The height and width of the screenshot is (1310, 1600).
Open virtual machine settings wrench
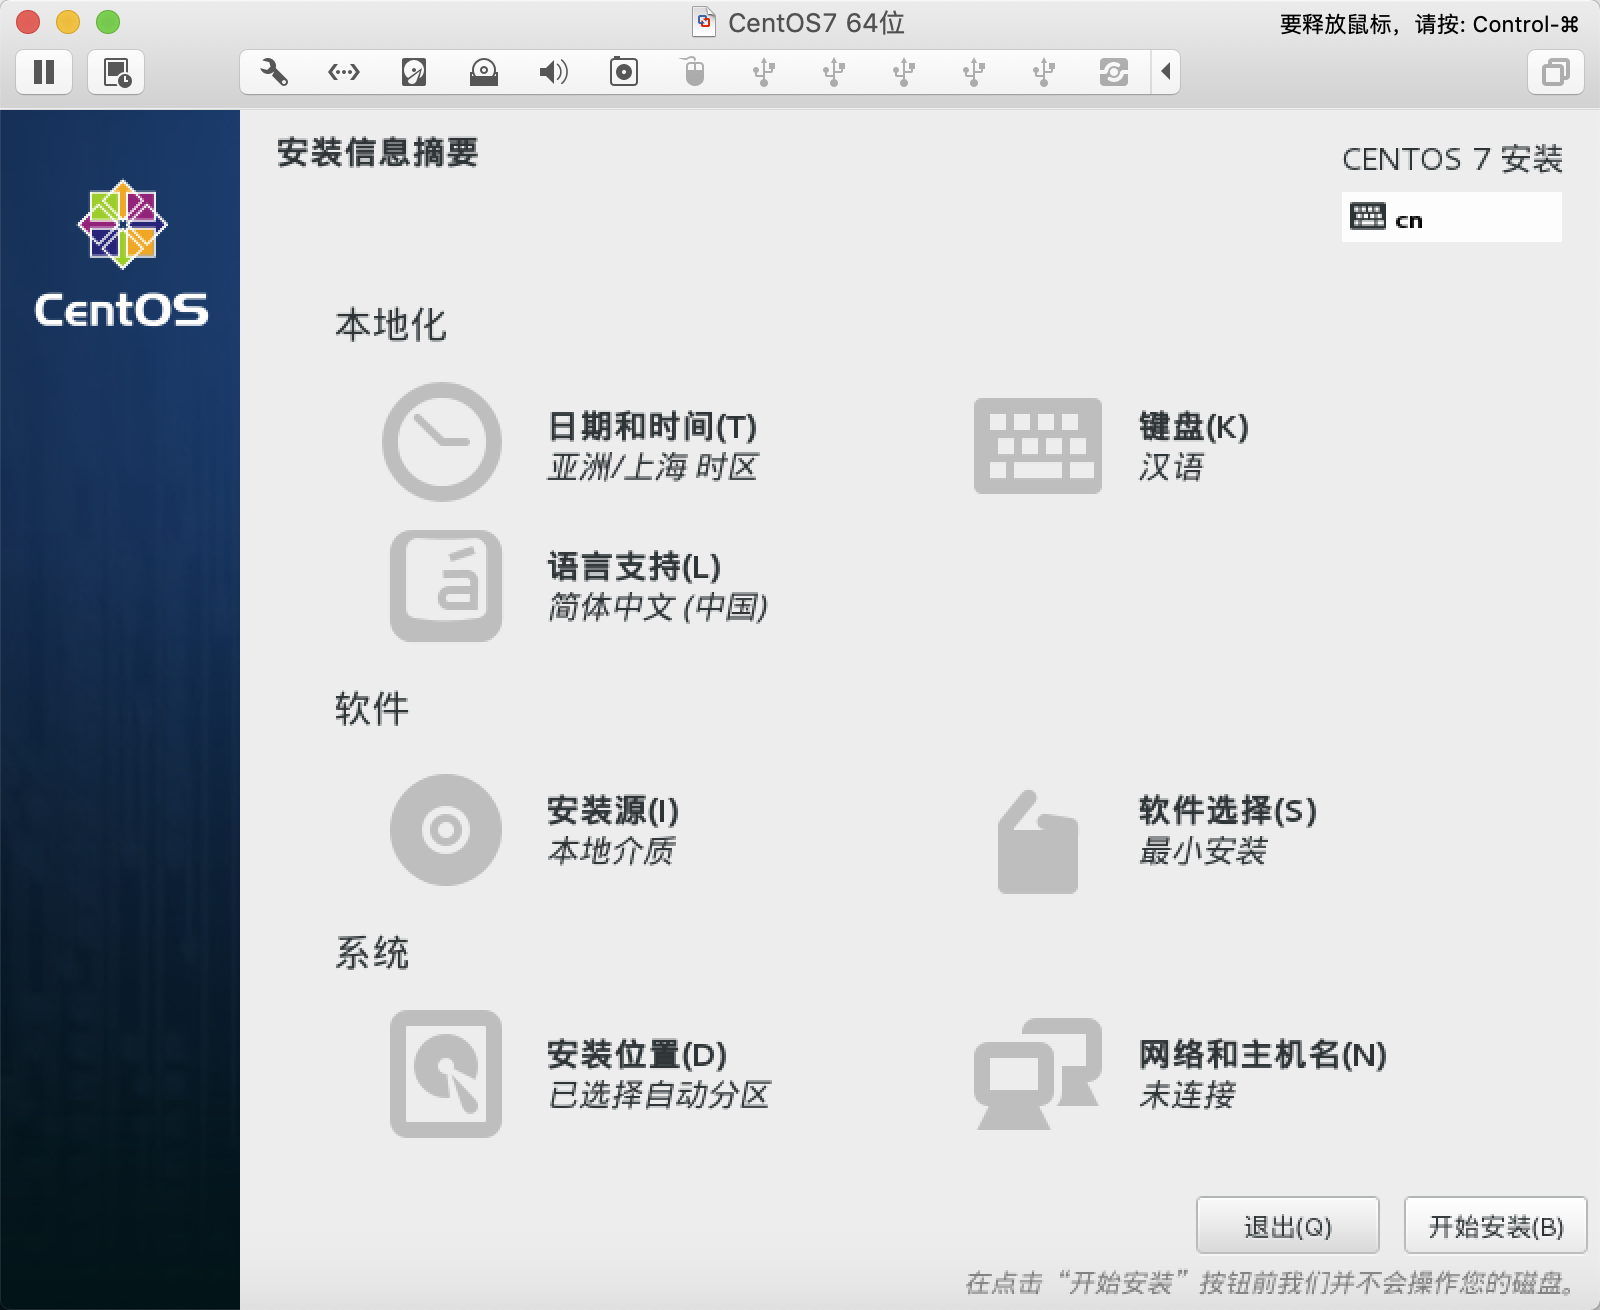[273, 72]
